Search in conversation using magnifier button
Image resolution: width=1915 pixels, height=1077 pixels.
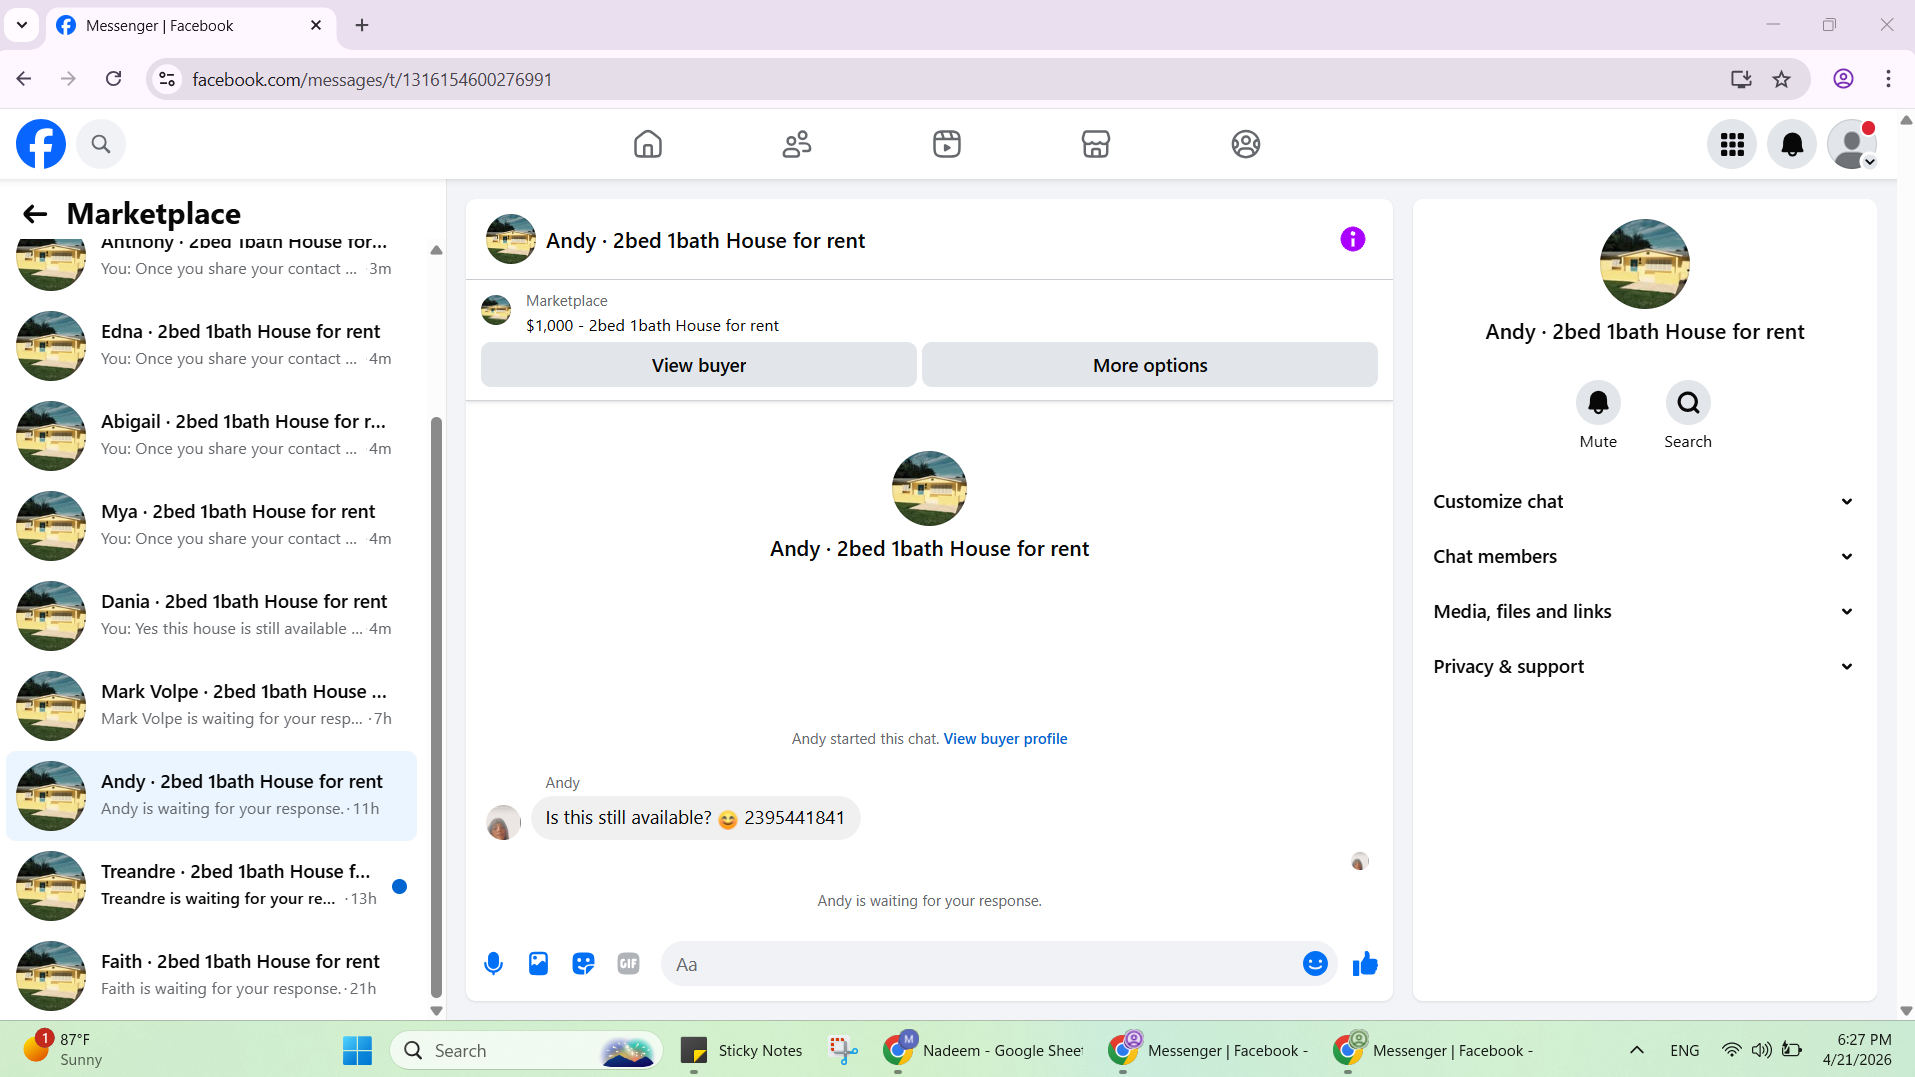point(1688,403)
